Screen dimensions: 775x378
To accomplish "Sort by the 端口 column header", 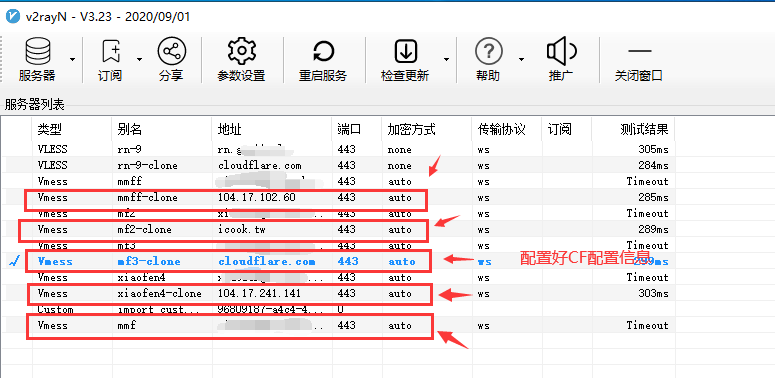I will pos(356,129).
